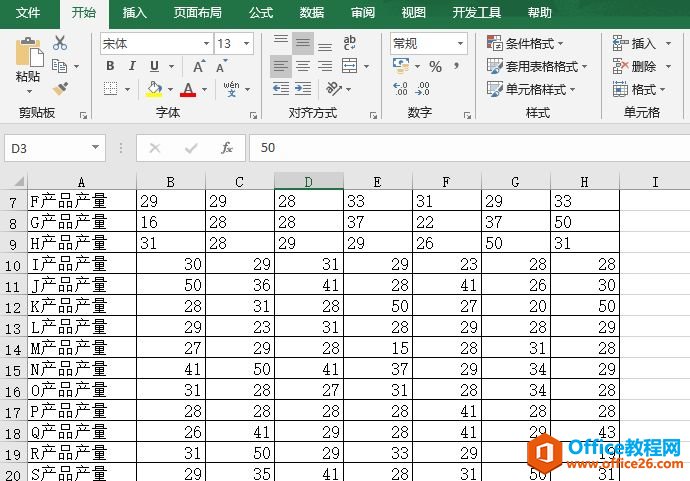
Task: Select row 10 header
Action: tap(13, 265)
